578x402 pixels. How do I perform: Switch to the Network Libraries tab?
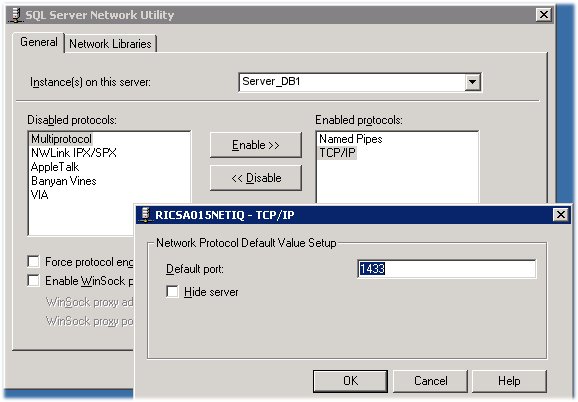pyautogui.click(x=110, y=44)
